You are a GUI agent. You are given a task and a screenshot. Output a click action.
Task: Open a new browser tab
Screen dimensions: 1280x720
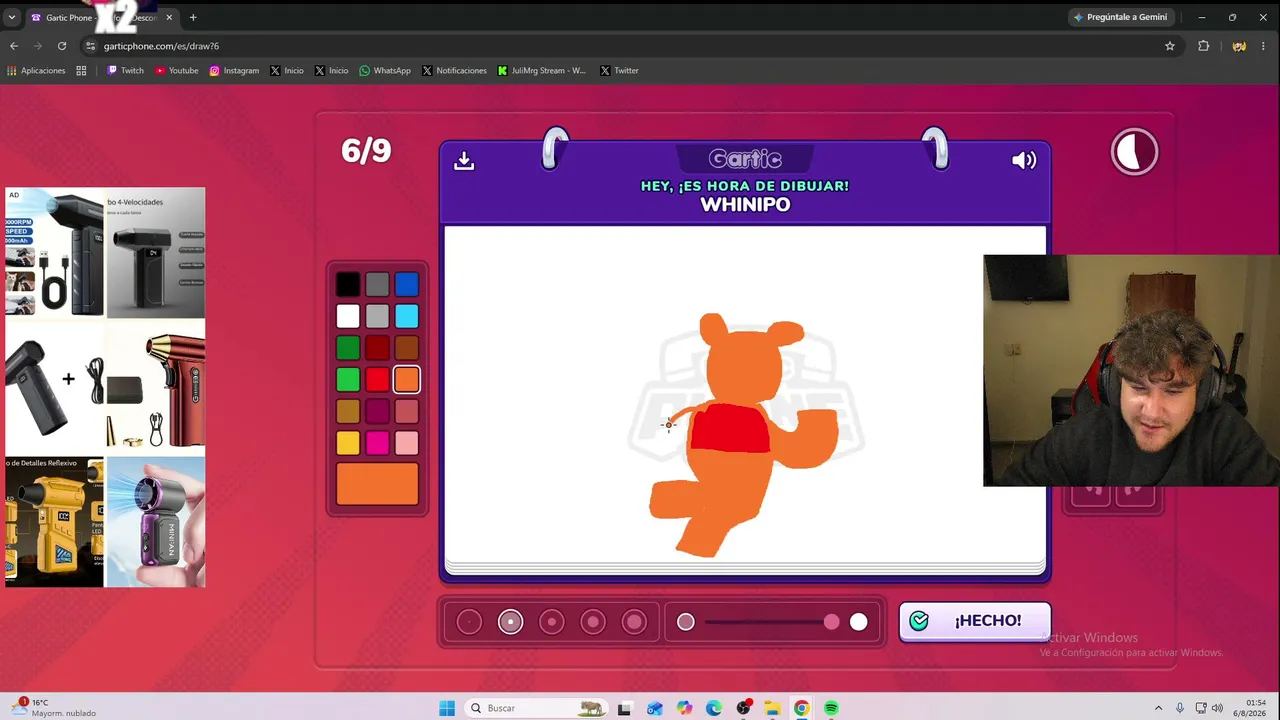193,17
